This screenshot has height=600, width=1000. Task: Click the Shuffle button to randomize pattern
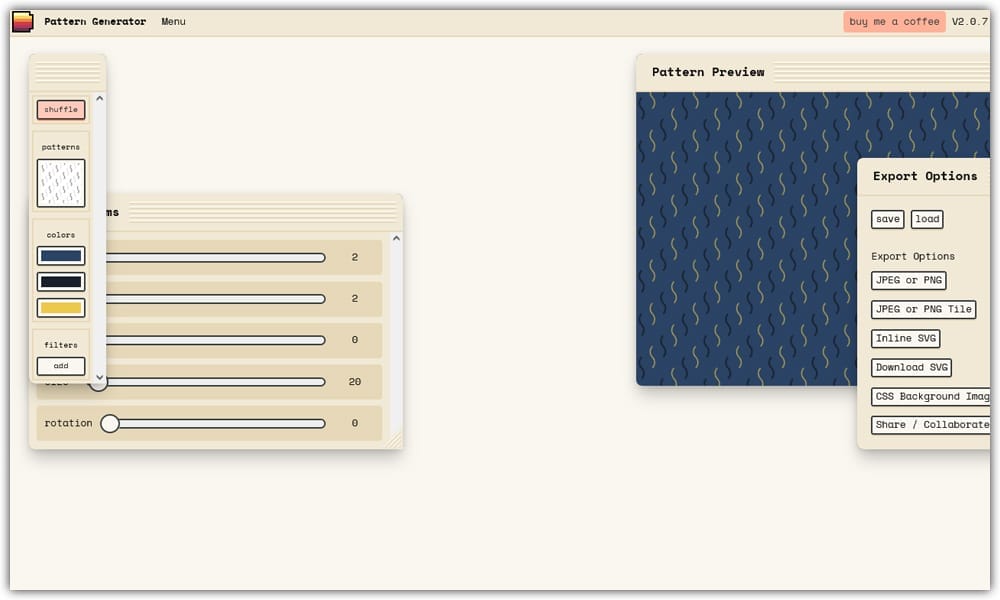point(60,110)
